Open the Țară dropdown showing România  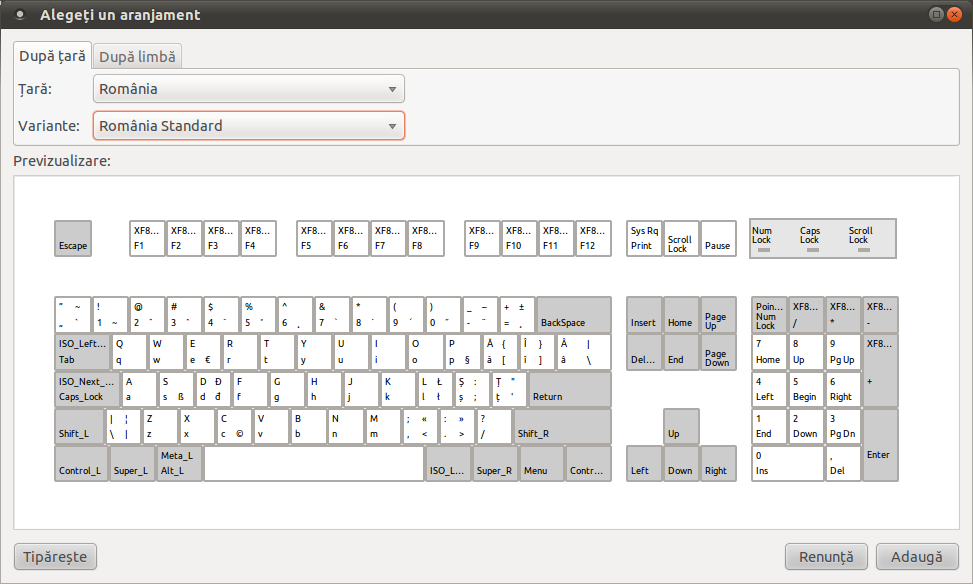(x=249, y=89)
